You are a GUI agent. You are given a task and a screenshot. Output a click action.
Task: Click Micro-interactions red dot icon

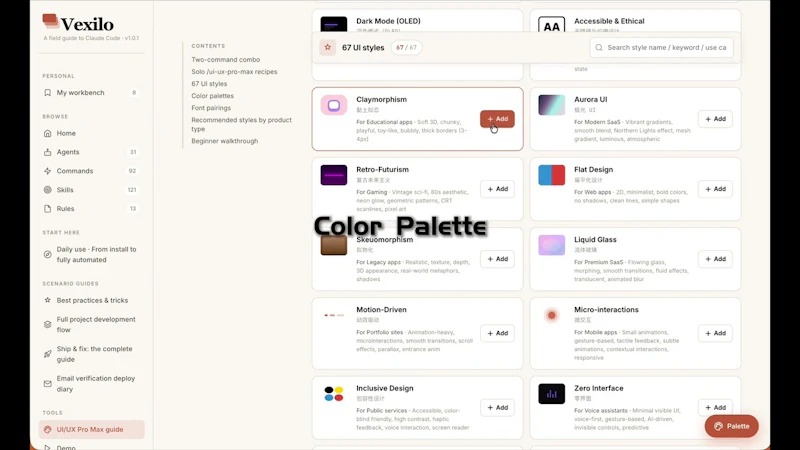[x=552, y=315]
